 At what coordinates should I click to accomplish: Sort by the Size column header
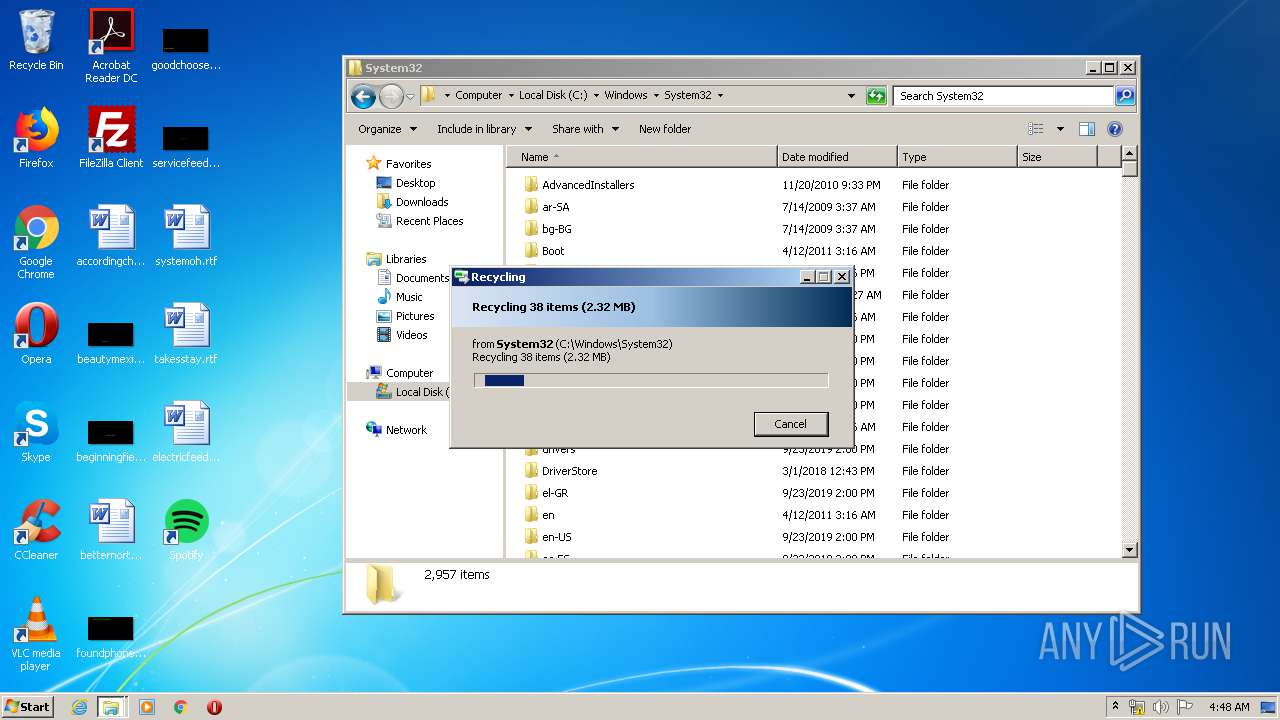(1057, 157)
